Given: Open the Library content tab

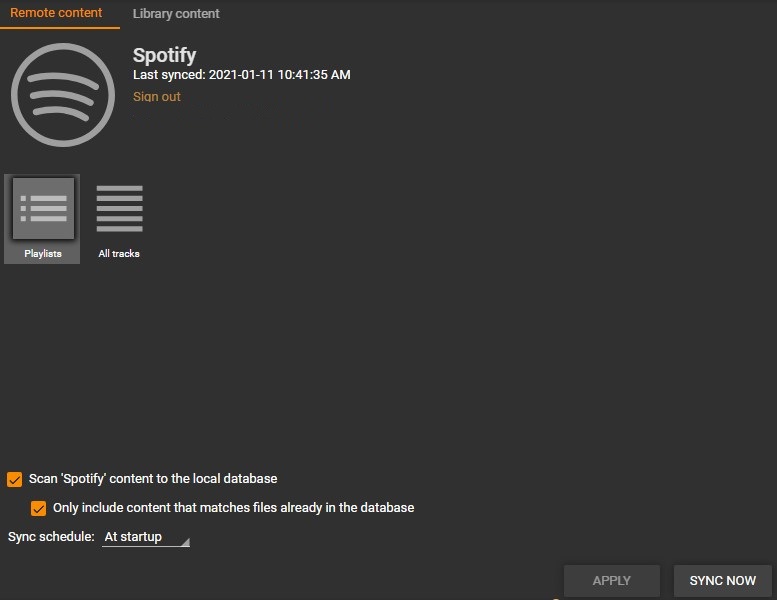Looking at the screenshot, I should pos(176,14).
